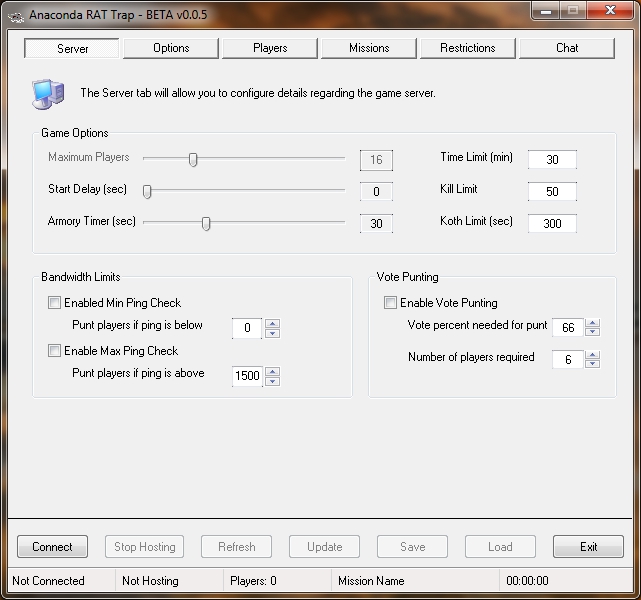The image size is (641, 600).
Task: Click the Players: 0 status entry
Action: [x=253, y=581]
